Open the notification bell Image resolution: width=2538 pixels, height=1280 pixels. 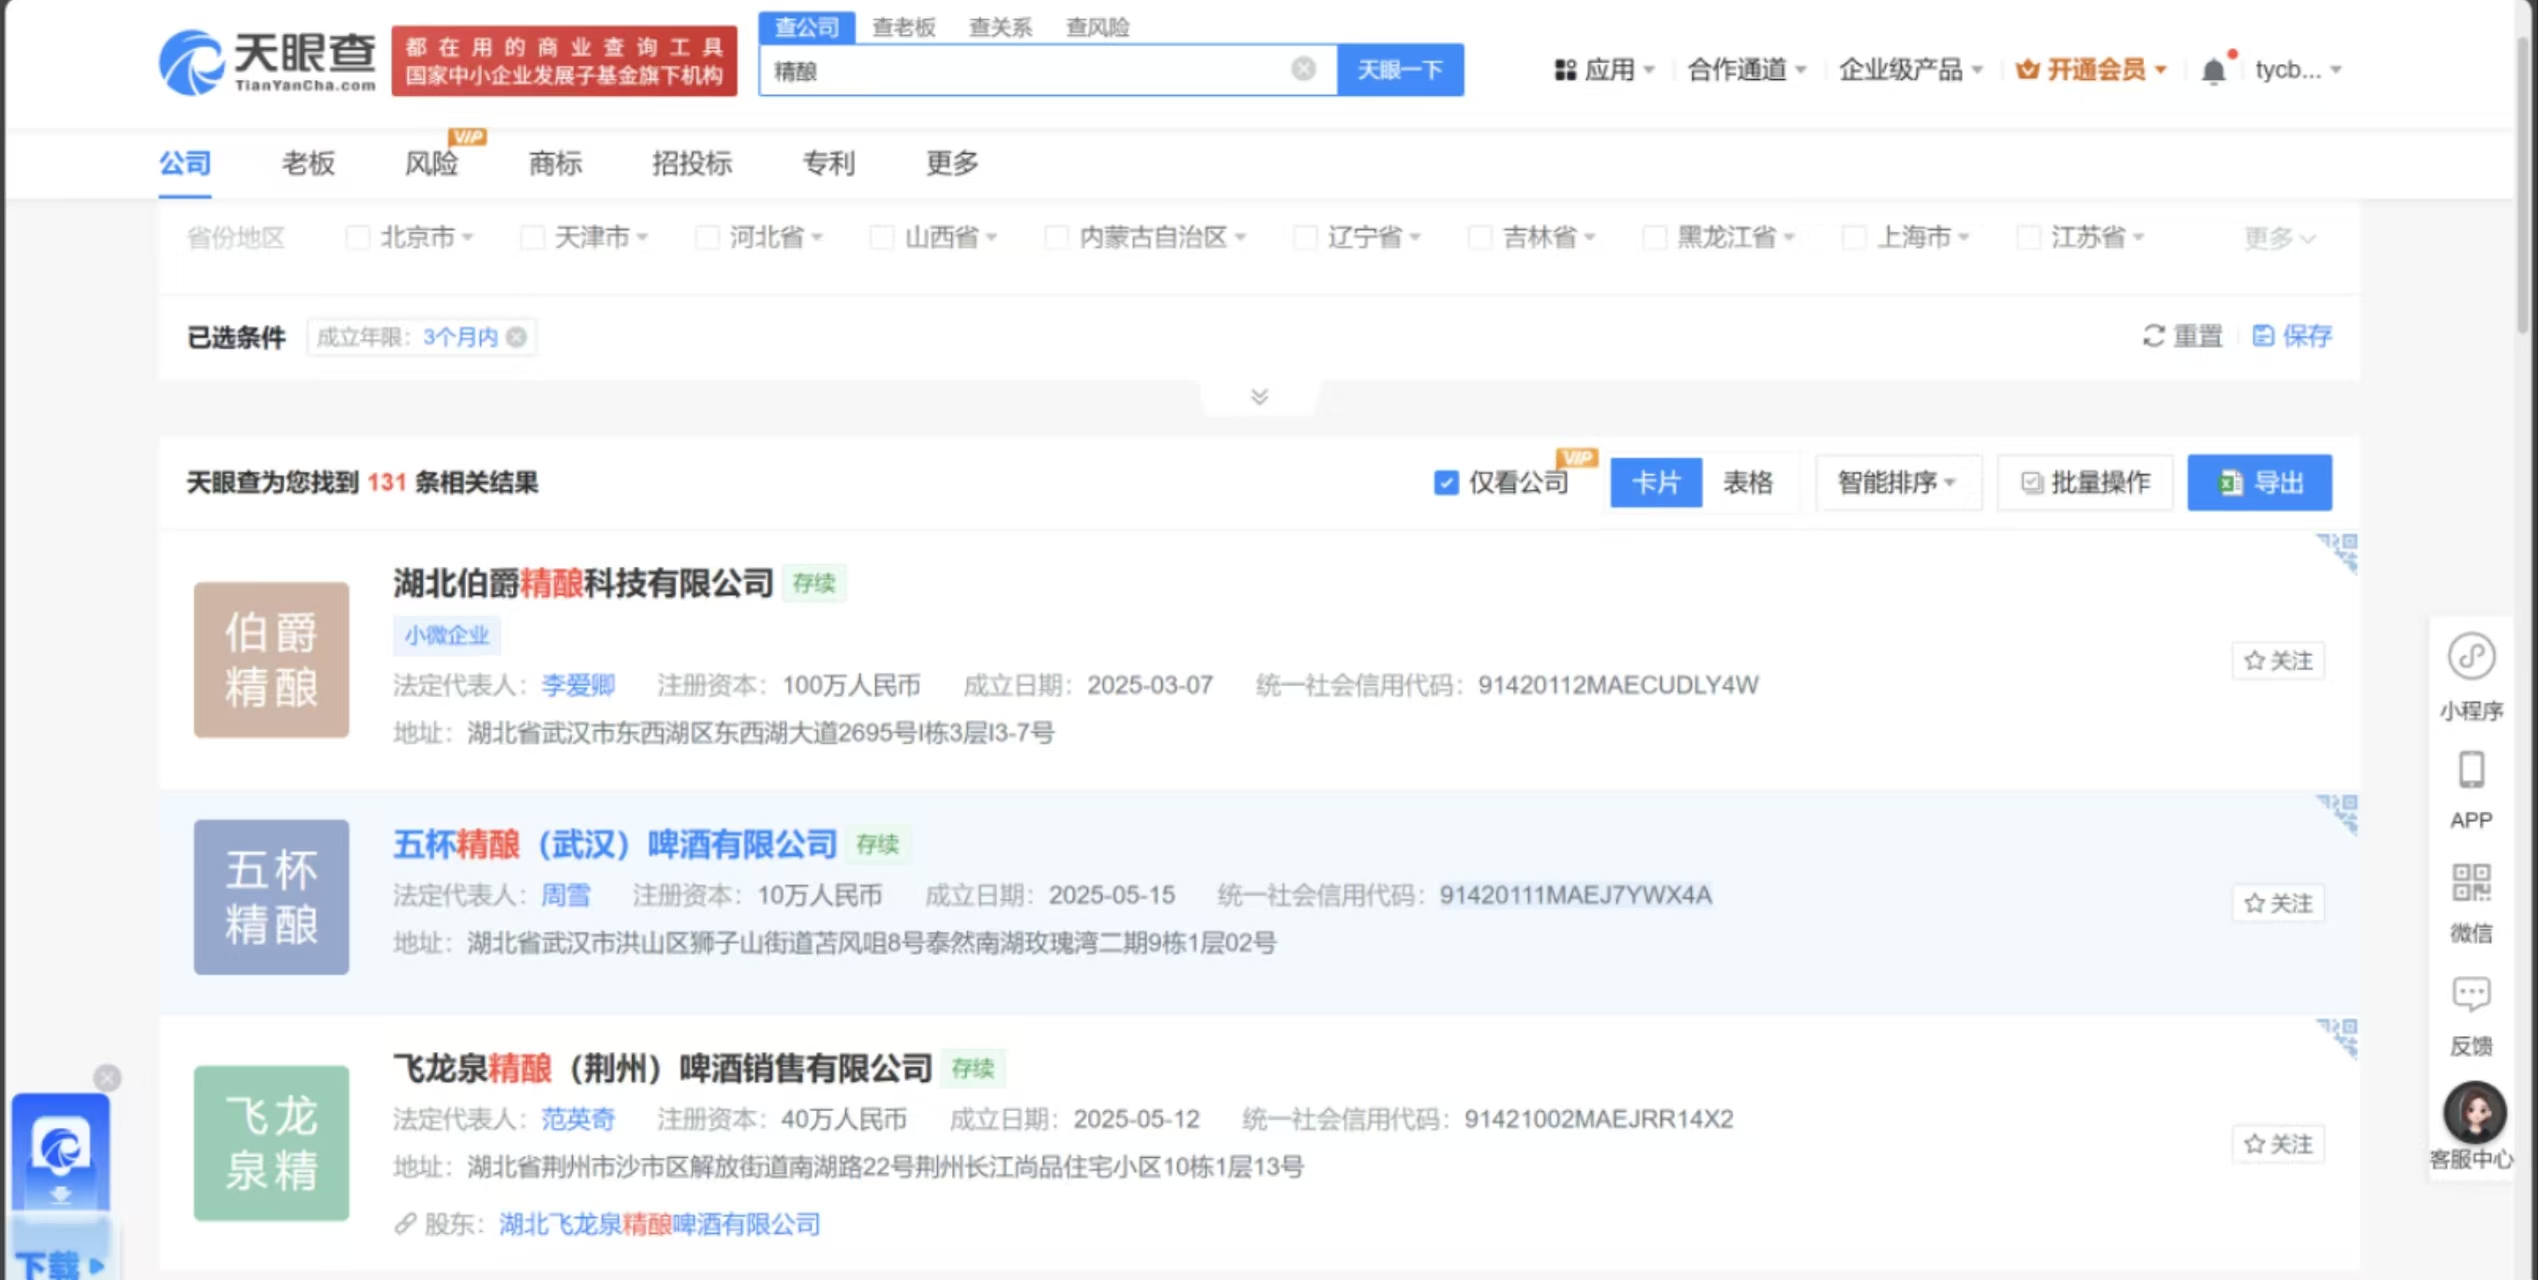pos(2214,70)
